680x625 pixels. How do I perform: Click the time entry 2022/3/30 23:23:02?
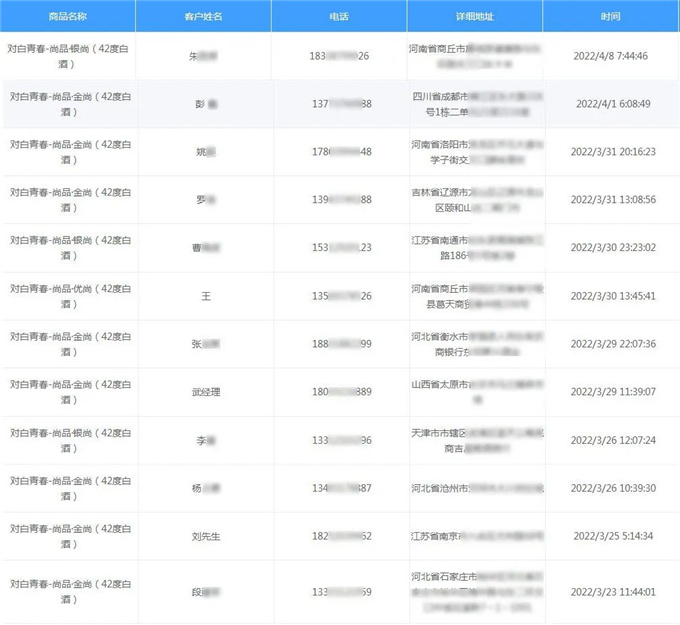coord(611,248)
